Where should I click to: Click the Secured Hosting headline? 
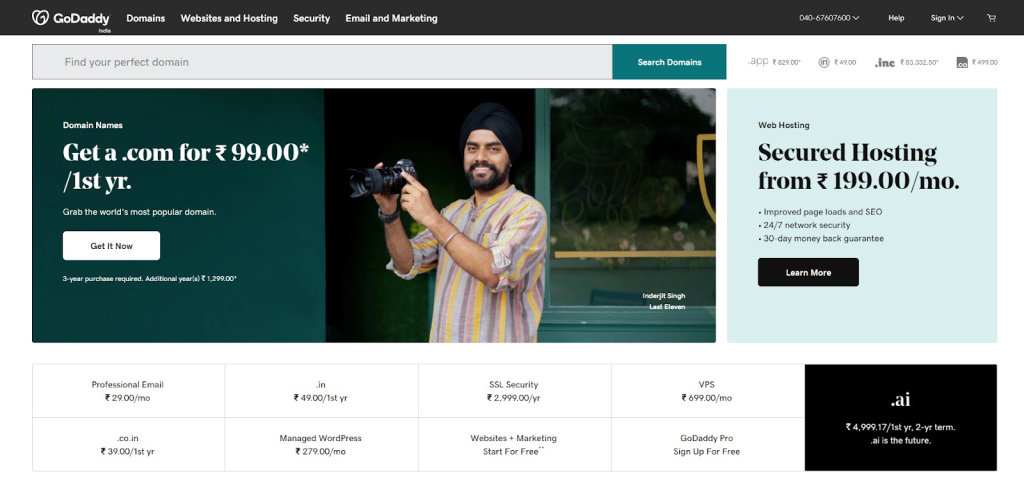pyautogui.click(x=858, y=166)
